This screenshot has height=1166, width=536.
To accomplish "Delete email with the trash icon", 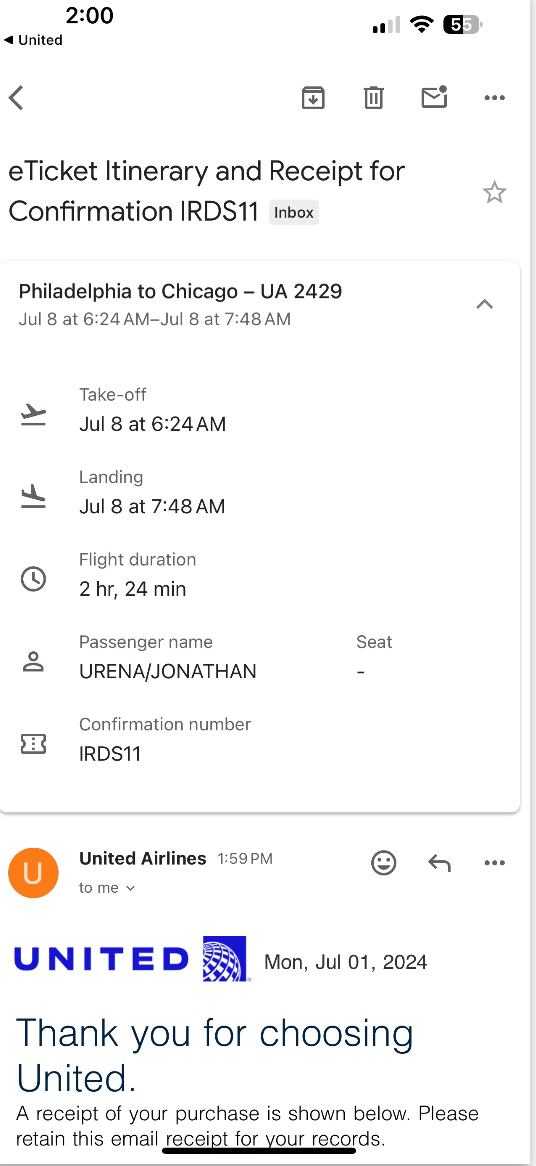I will click(373, 97).
